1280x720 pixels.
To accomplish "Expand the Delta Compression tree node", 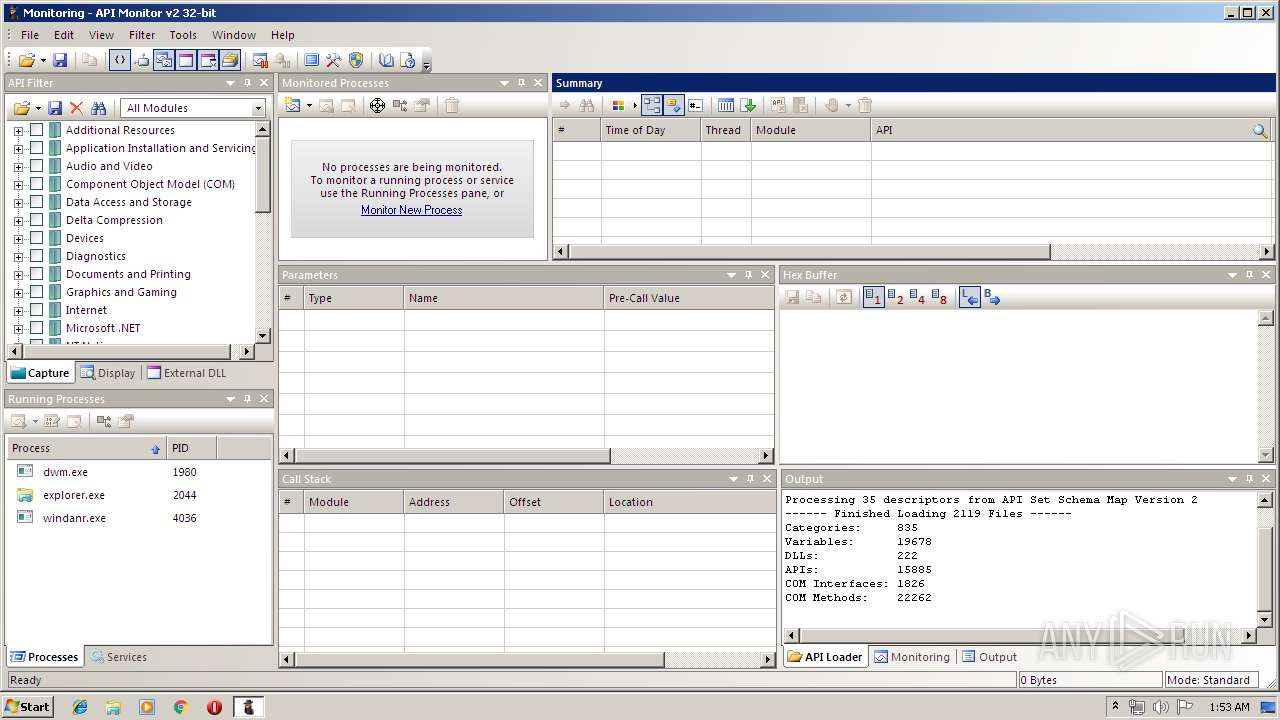I will point(18,220).
